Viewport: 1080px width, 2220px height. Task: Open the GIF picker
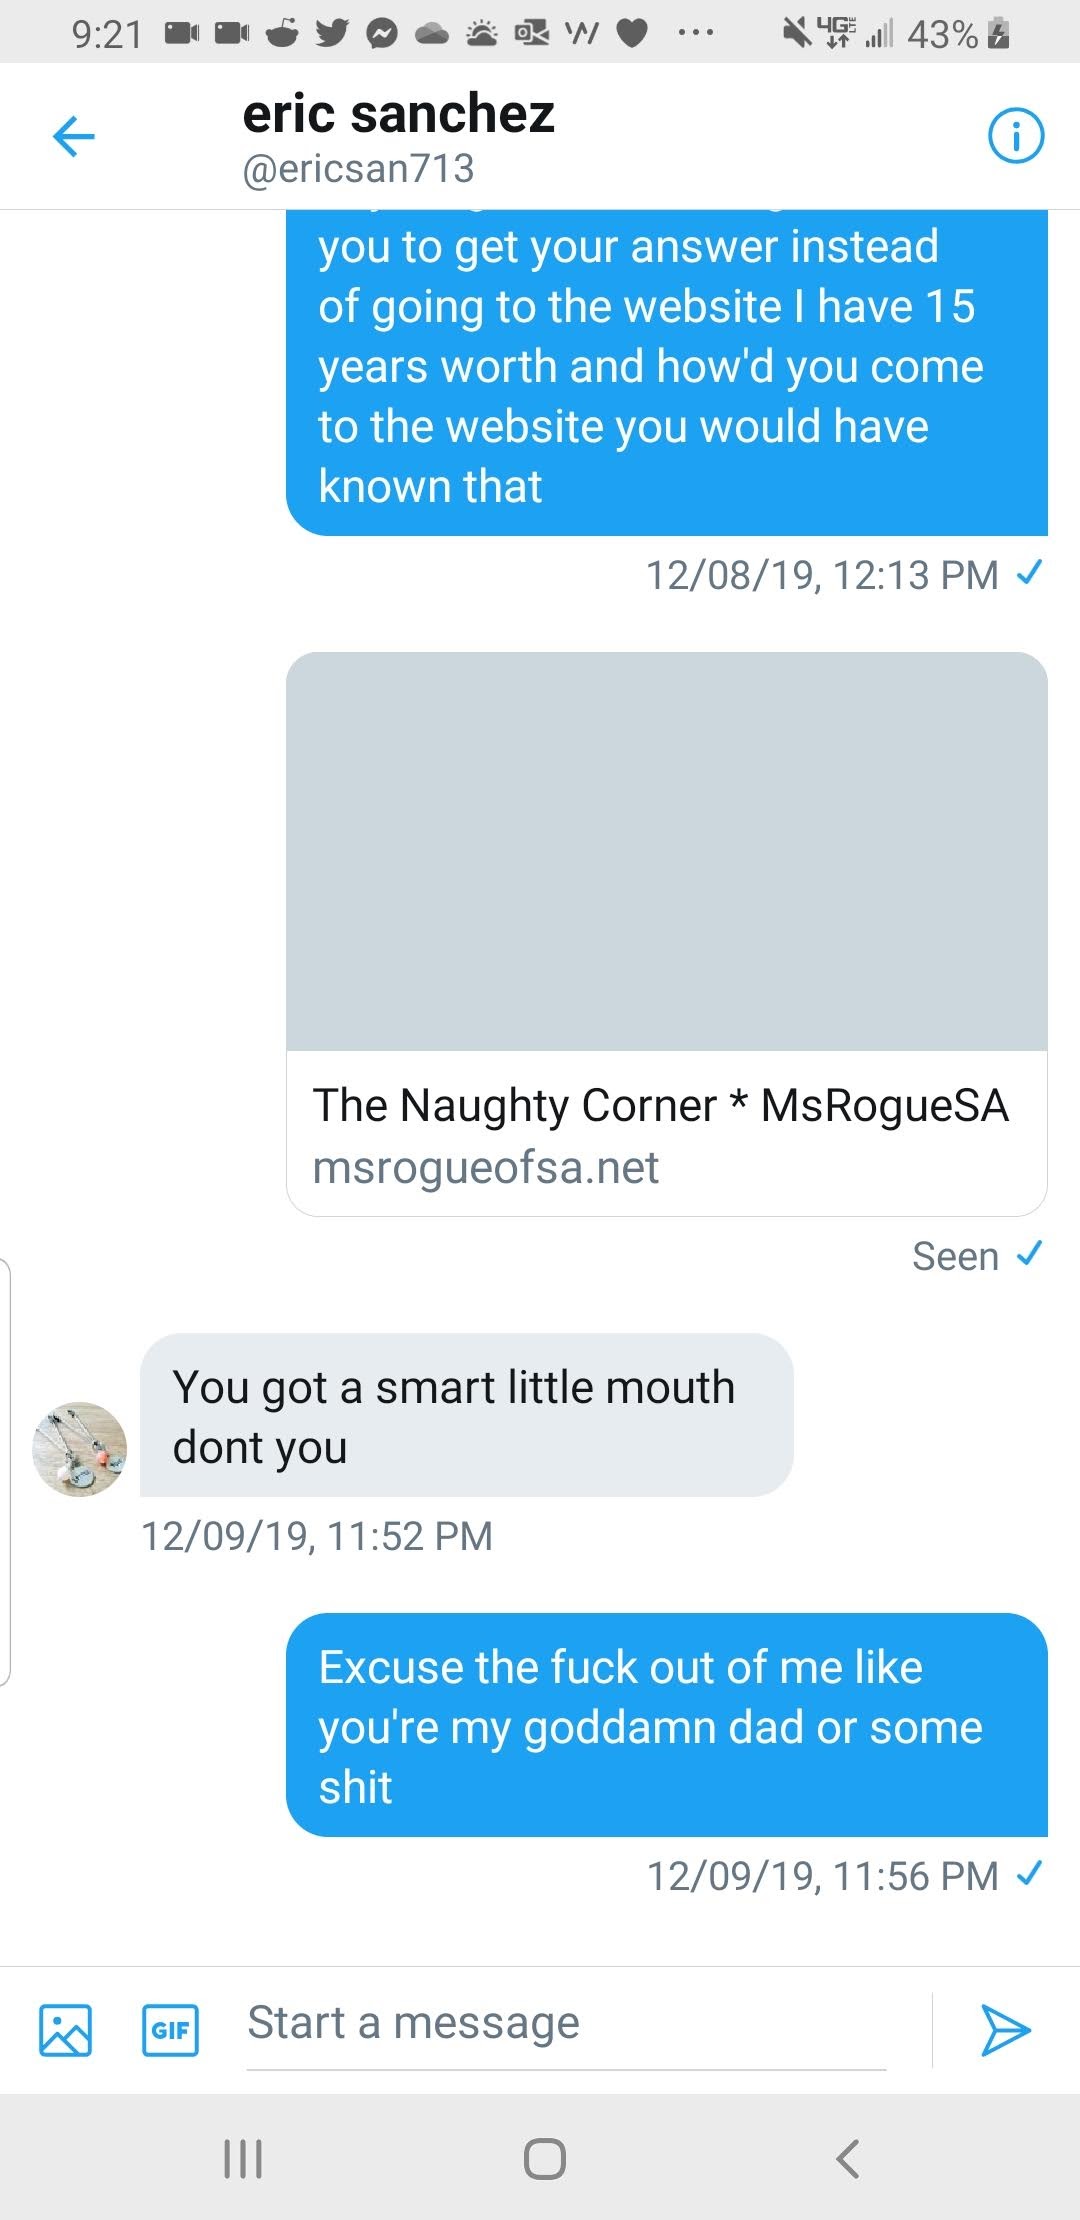pyautogui.click(x=170, y=2029)
